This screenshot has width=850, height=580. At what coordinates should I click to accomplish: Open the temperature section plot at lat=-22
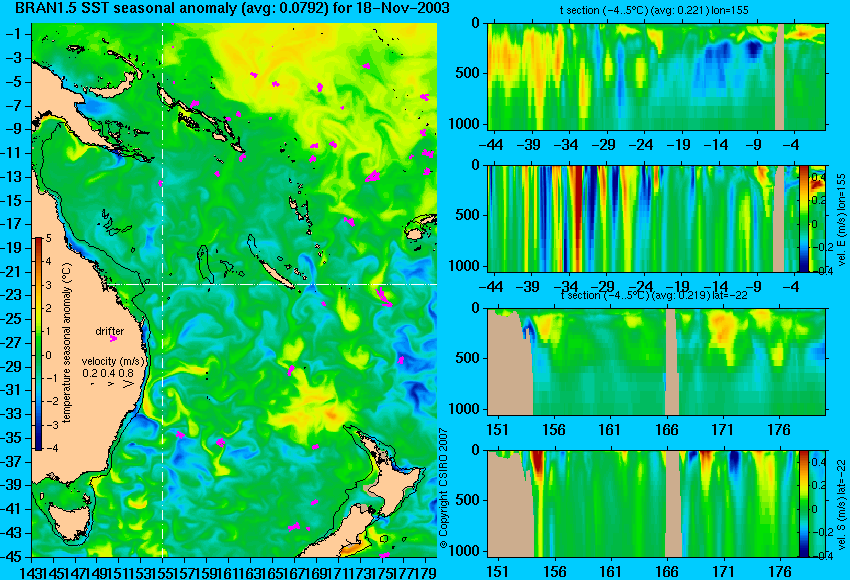[656, 362]
